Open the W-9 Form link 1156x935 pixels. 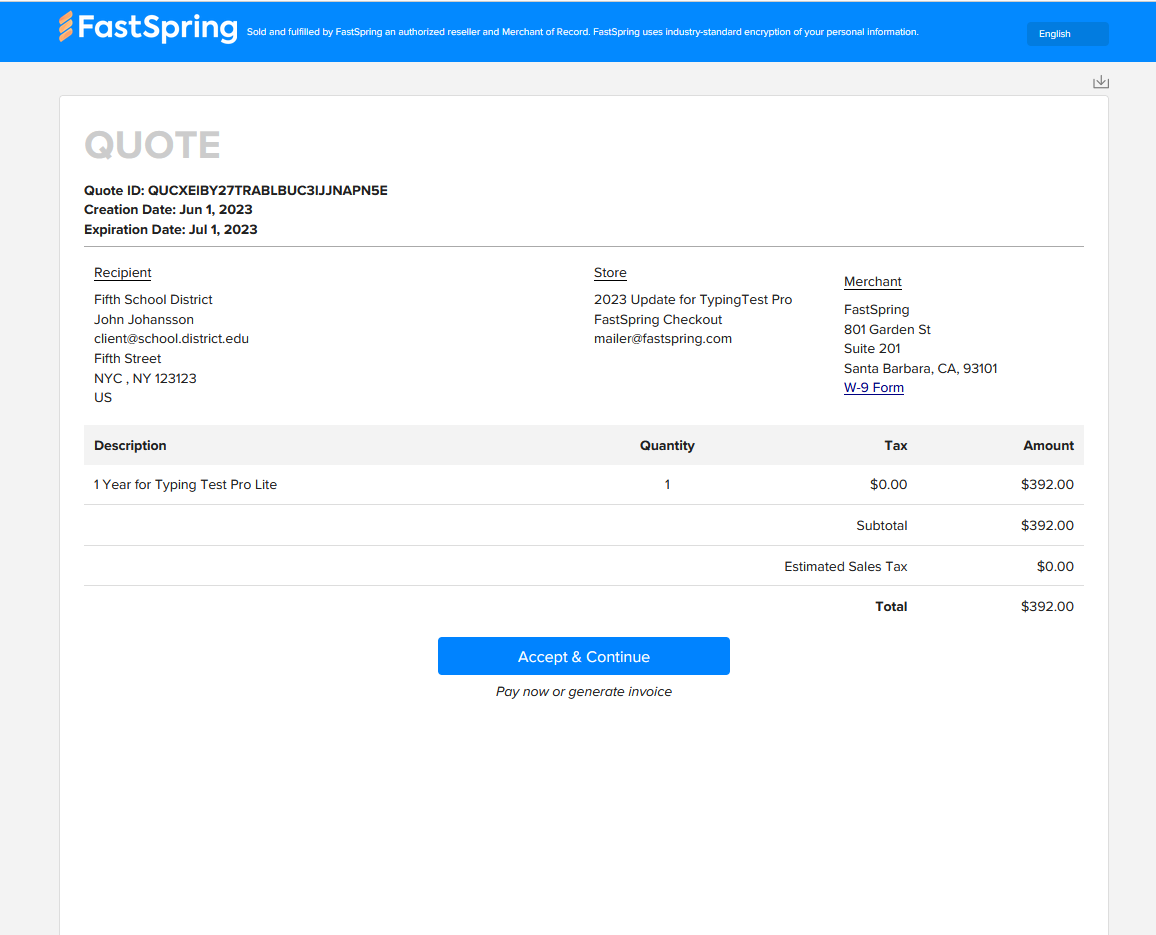point(873,388)
